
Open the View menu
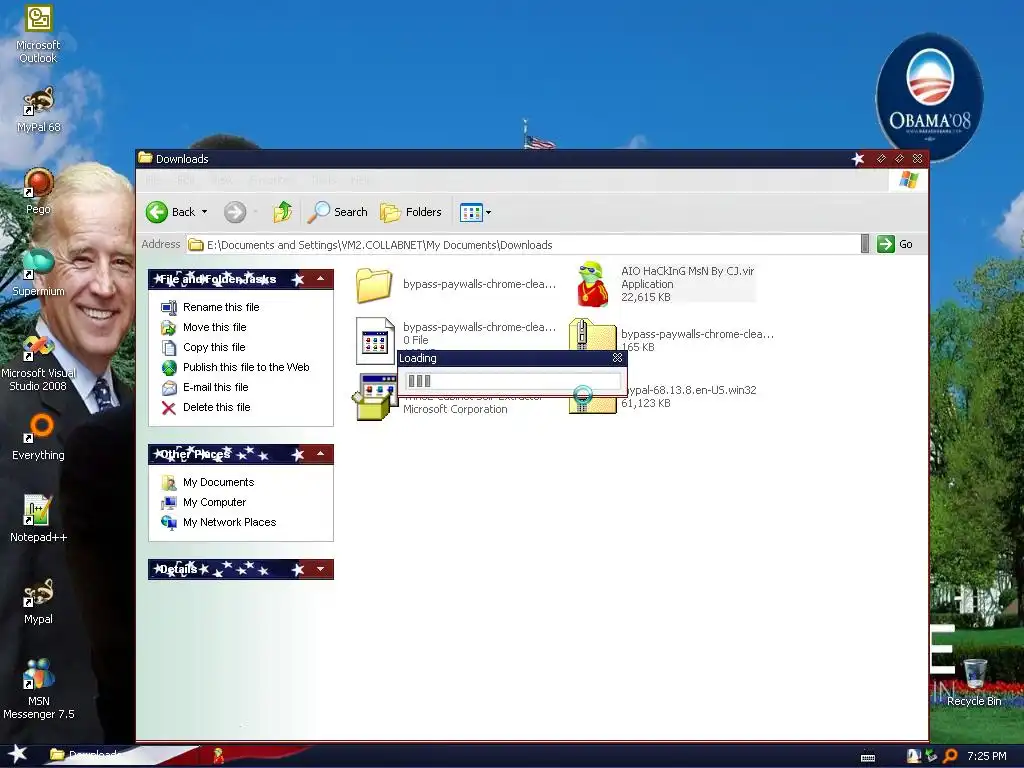[221, 180]
